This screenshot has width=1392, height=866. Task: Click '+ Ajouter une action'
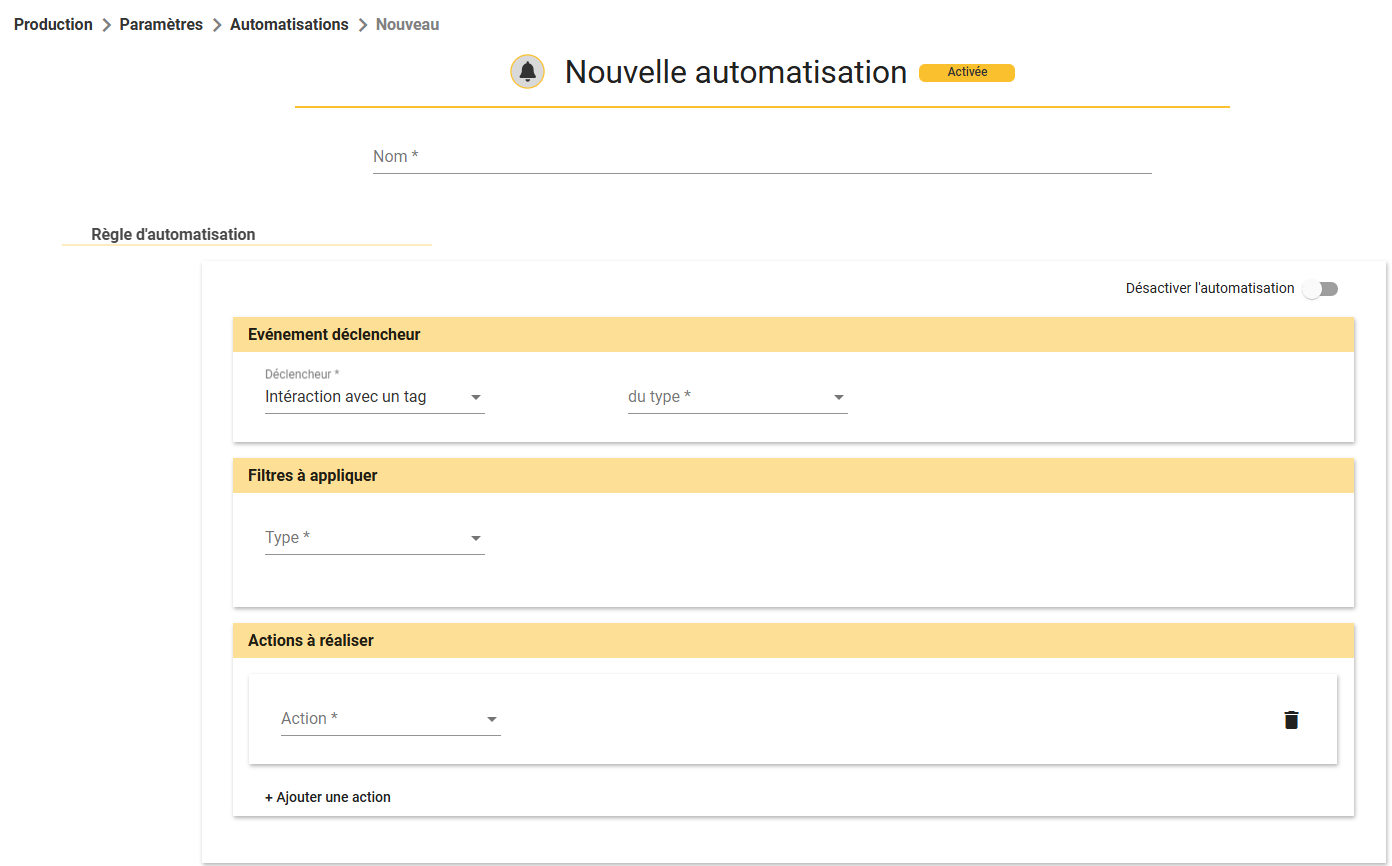(328, 797)
